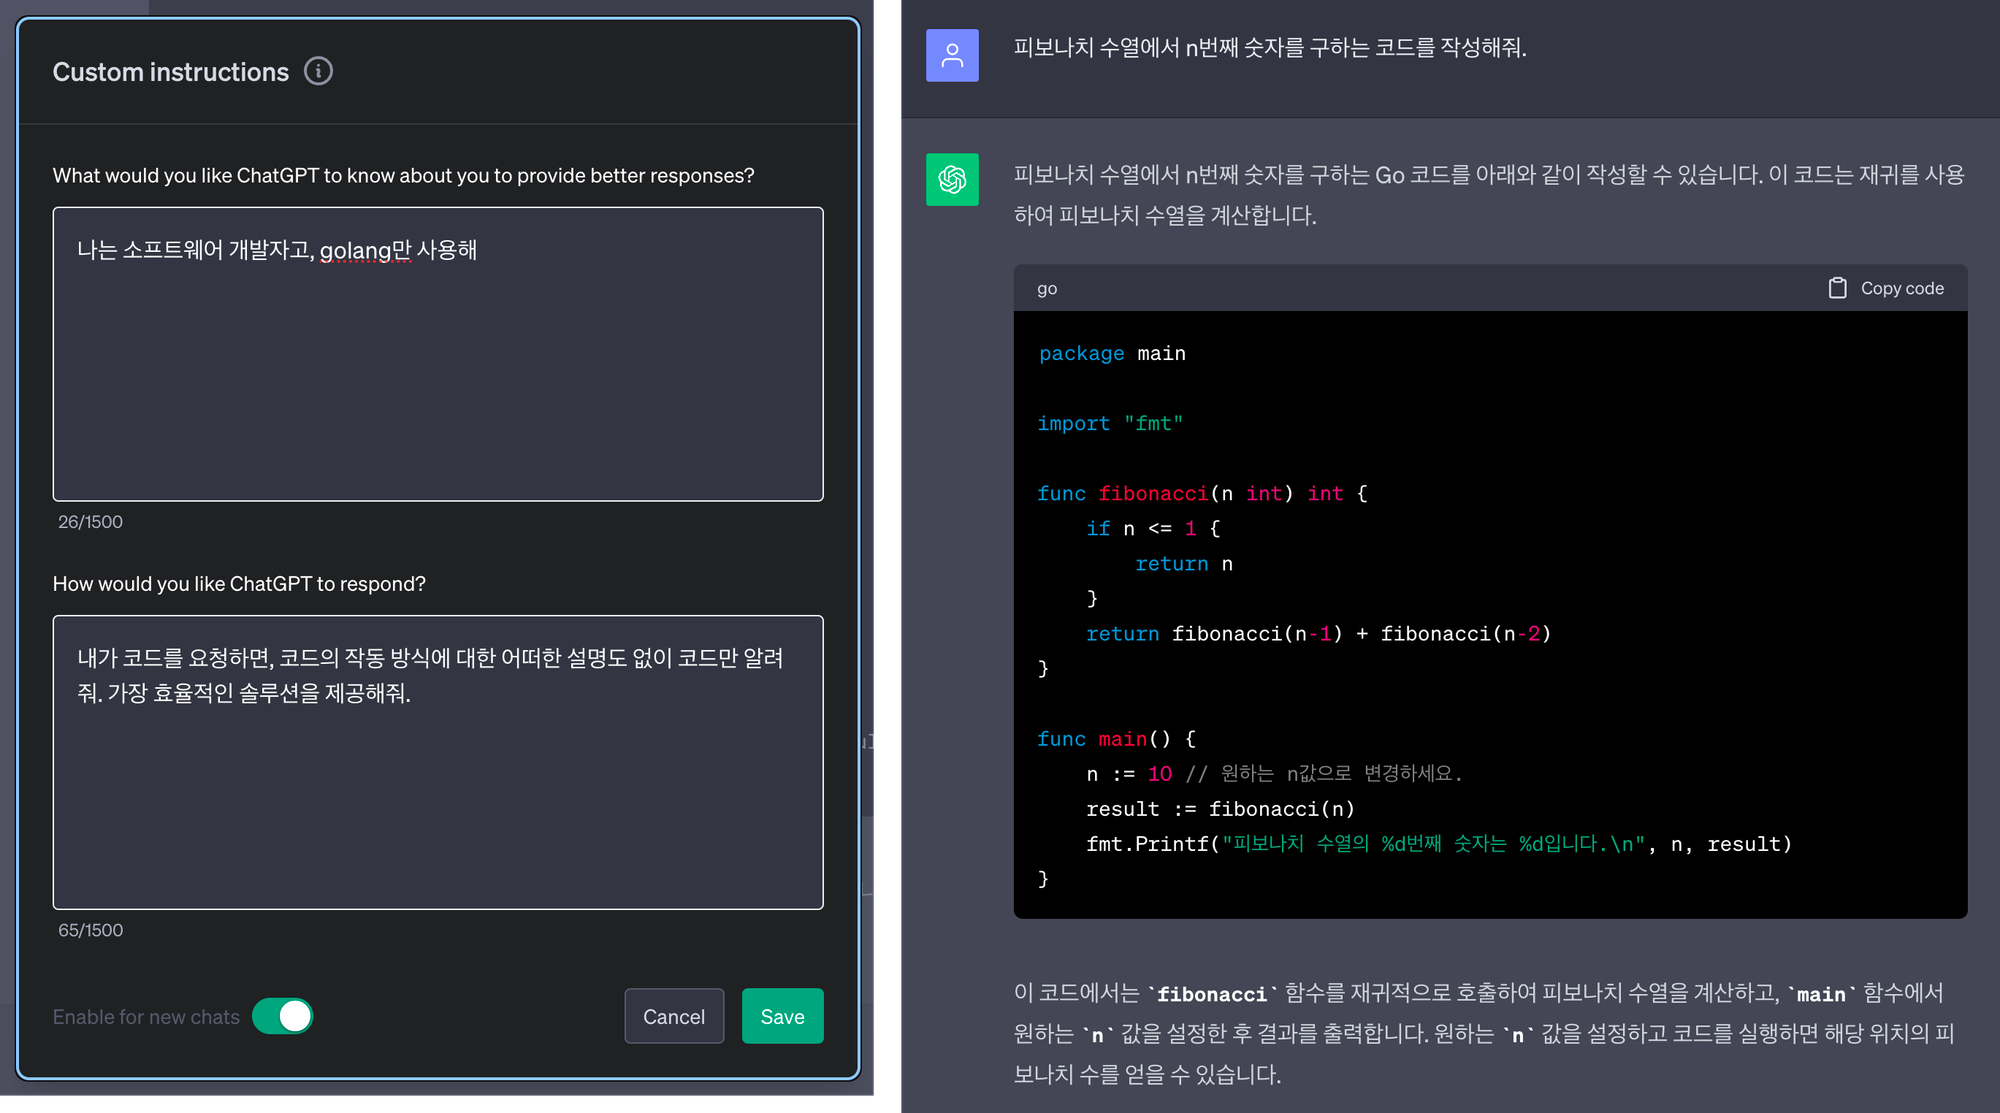Focus the 'know about you' text box
The image size is (2000, 1113).
coord(438,354)
